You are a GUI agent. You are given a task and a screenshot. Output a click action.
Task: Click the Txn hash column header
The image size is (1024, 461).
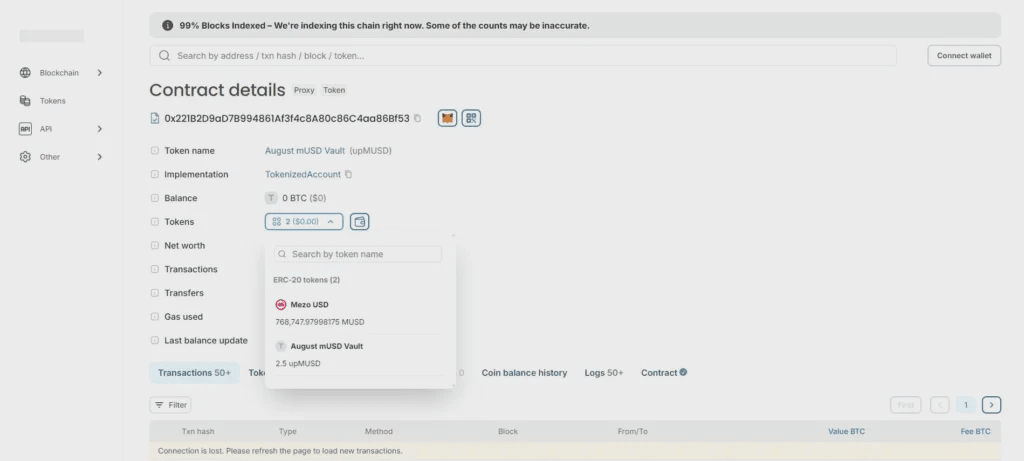click(x=198, y=431)
